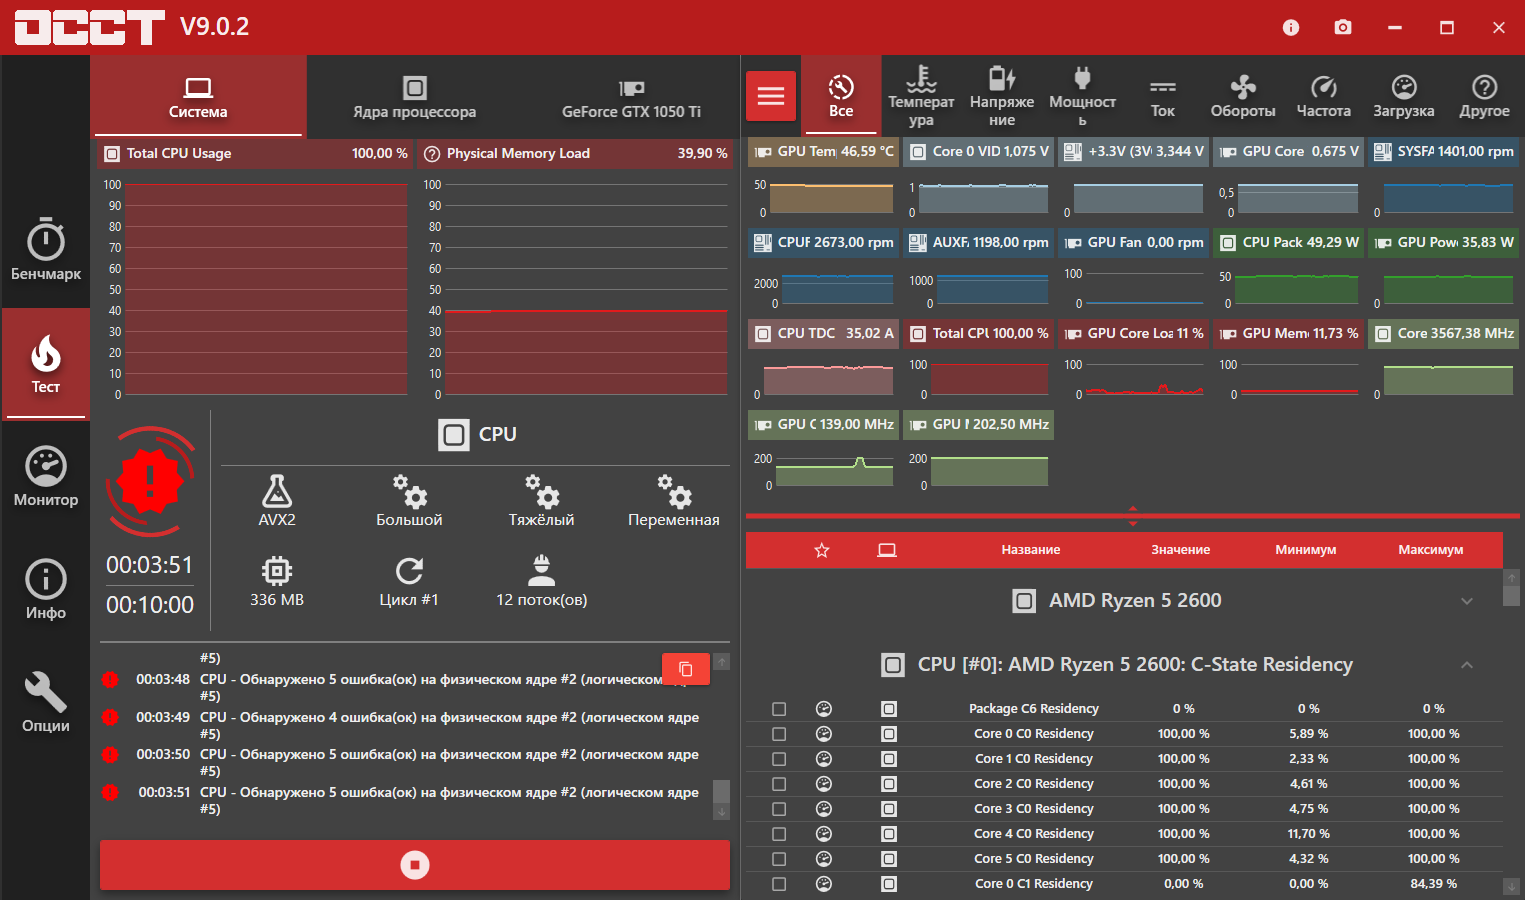The height and width of the screenshot is (900, 1525).
Task: Check the Core 0 C1 Residency checkbox
Action: [779, 884]
